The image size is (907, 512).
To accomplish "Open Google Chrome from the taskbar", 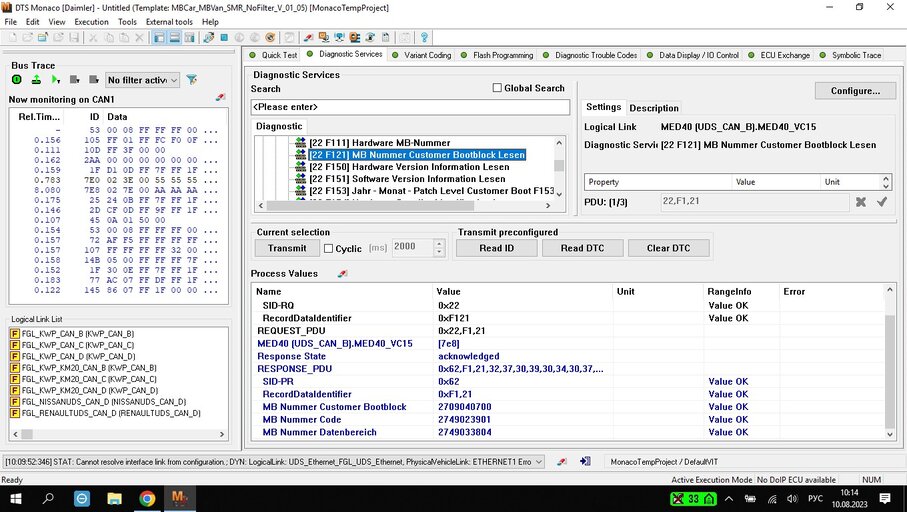I will point(147,498).
